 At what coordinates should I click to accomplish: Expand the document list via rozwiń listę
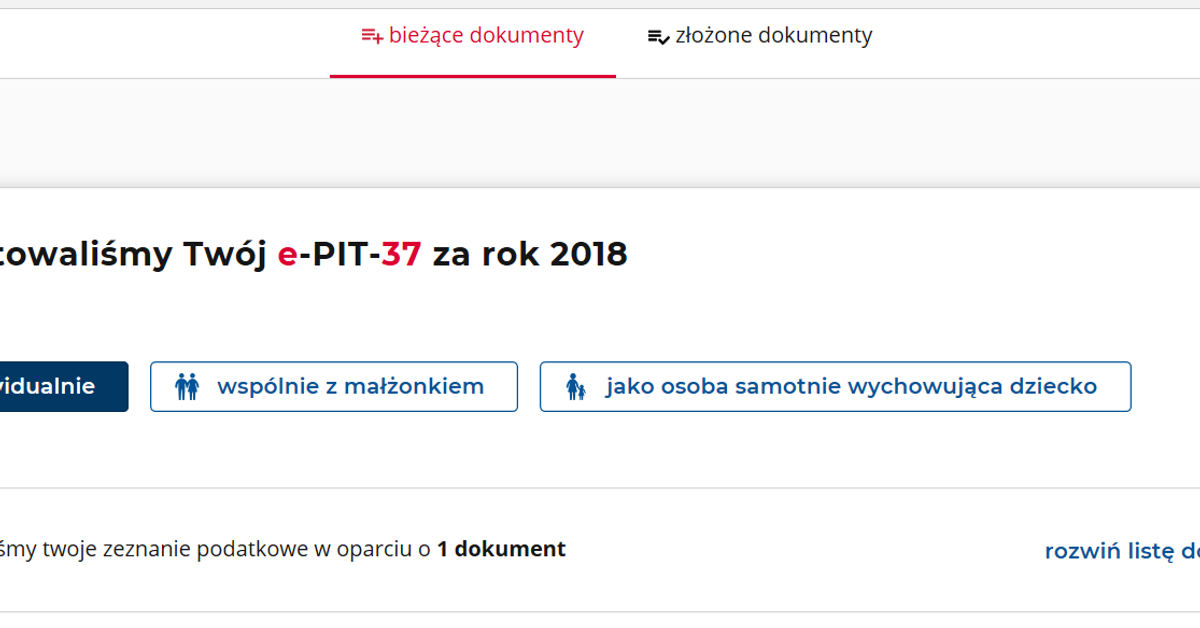click(x=1122, y=551)
